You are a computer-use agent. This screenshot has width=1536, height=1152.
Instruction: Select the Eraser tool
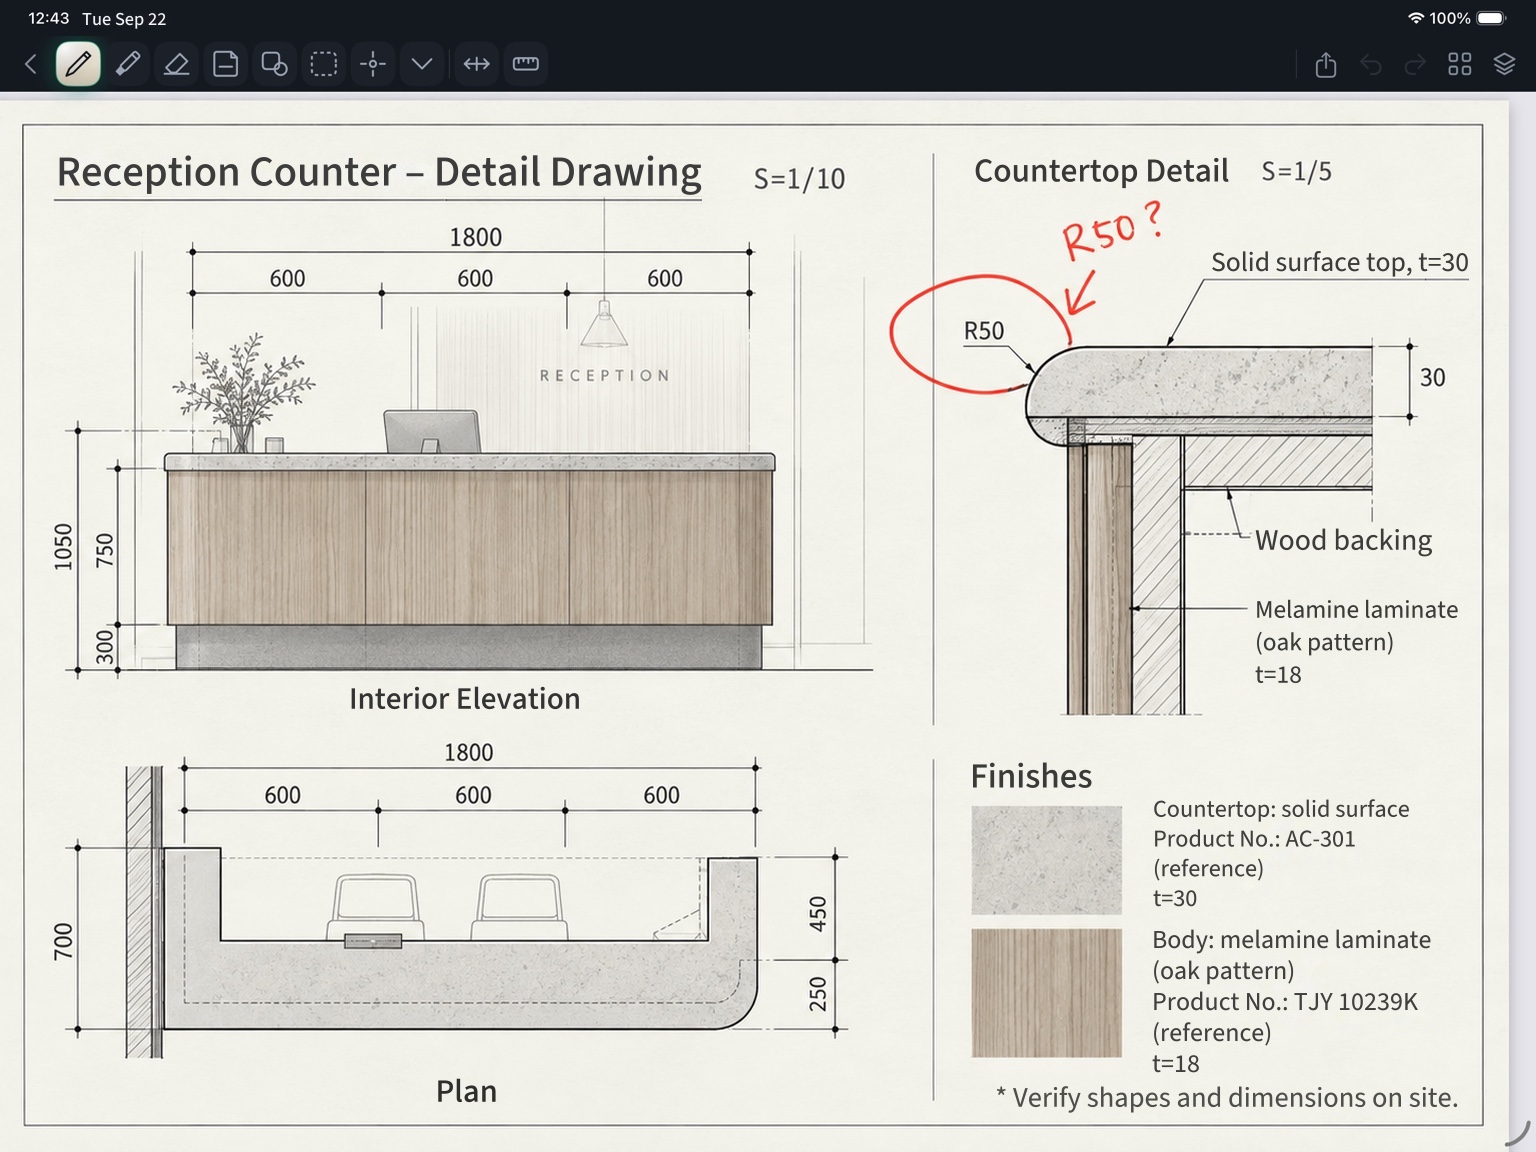pyautogui.click(x=177, y=64)
